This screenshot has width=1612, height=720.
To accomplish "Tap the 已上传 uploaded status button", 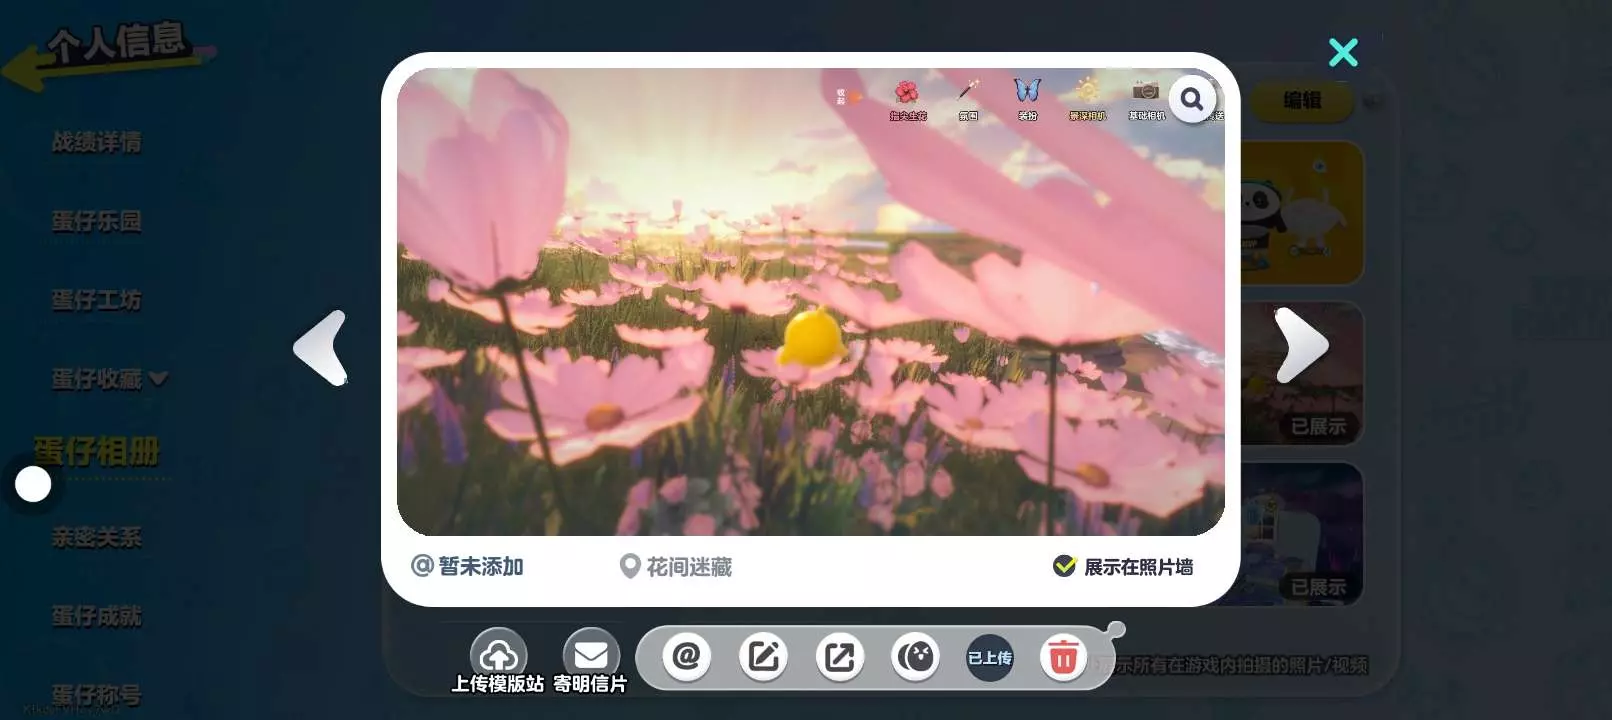I will (989, 657).
